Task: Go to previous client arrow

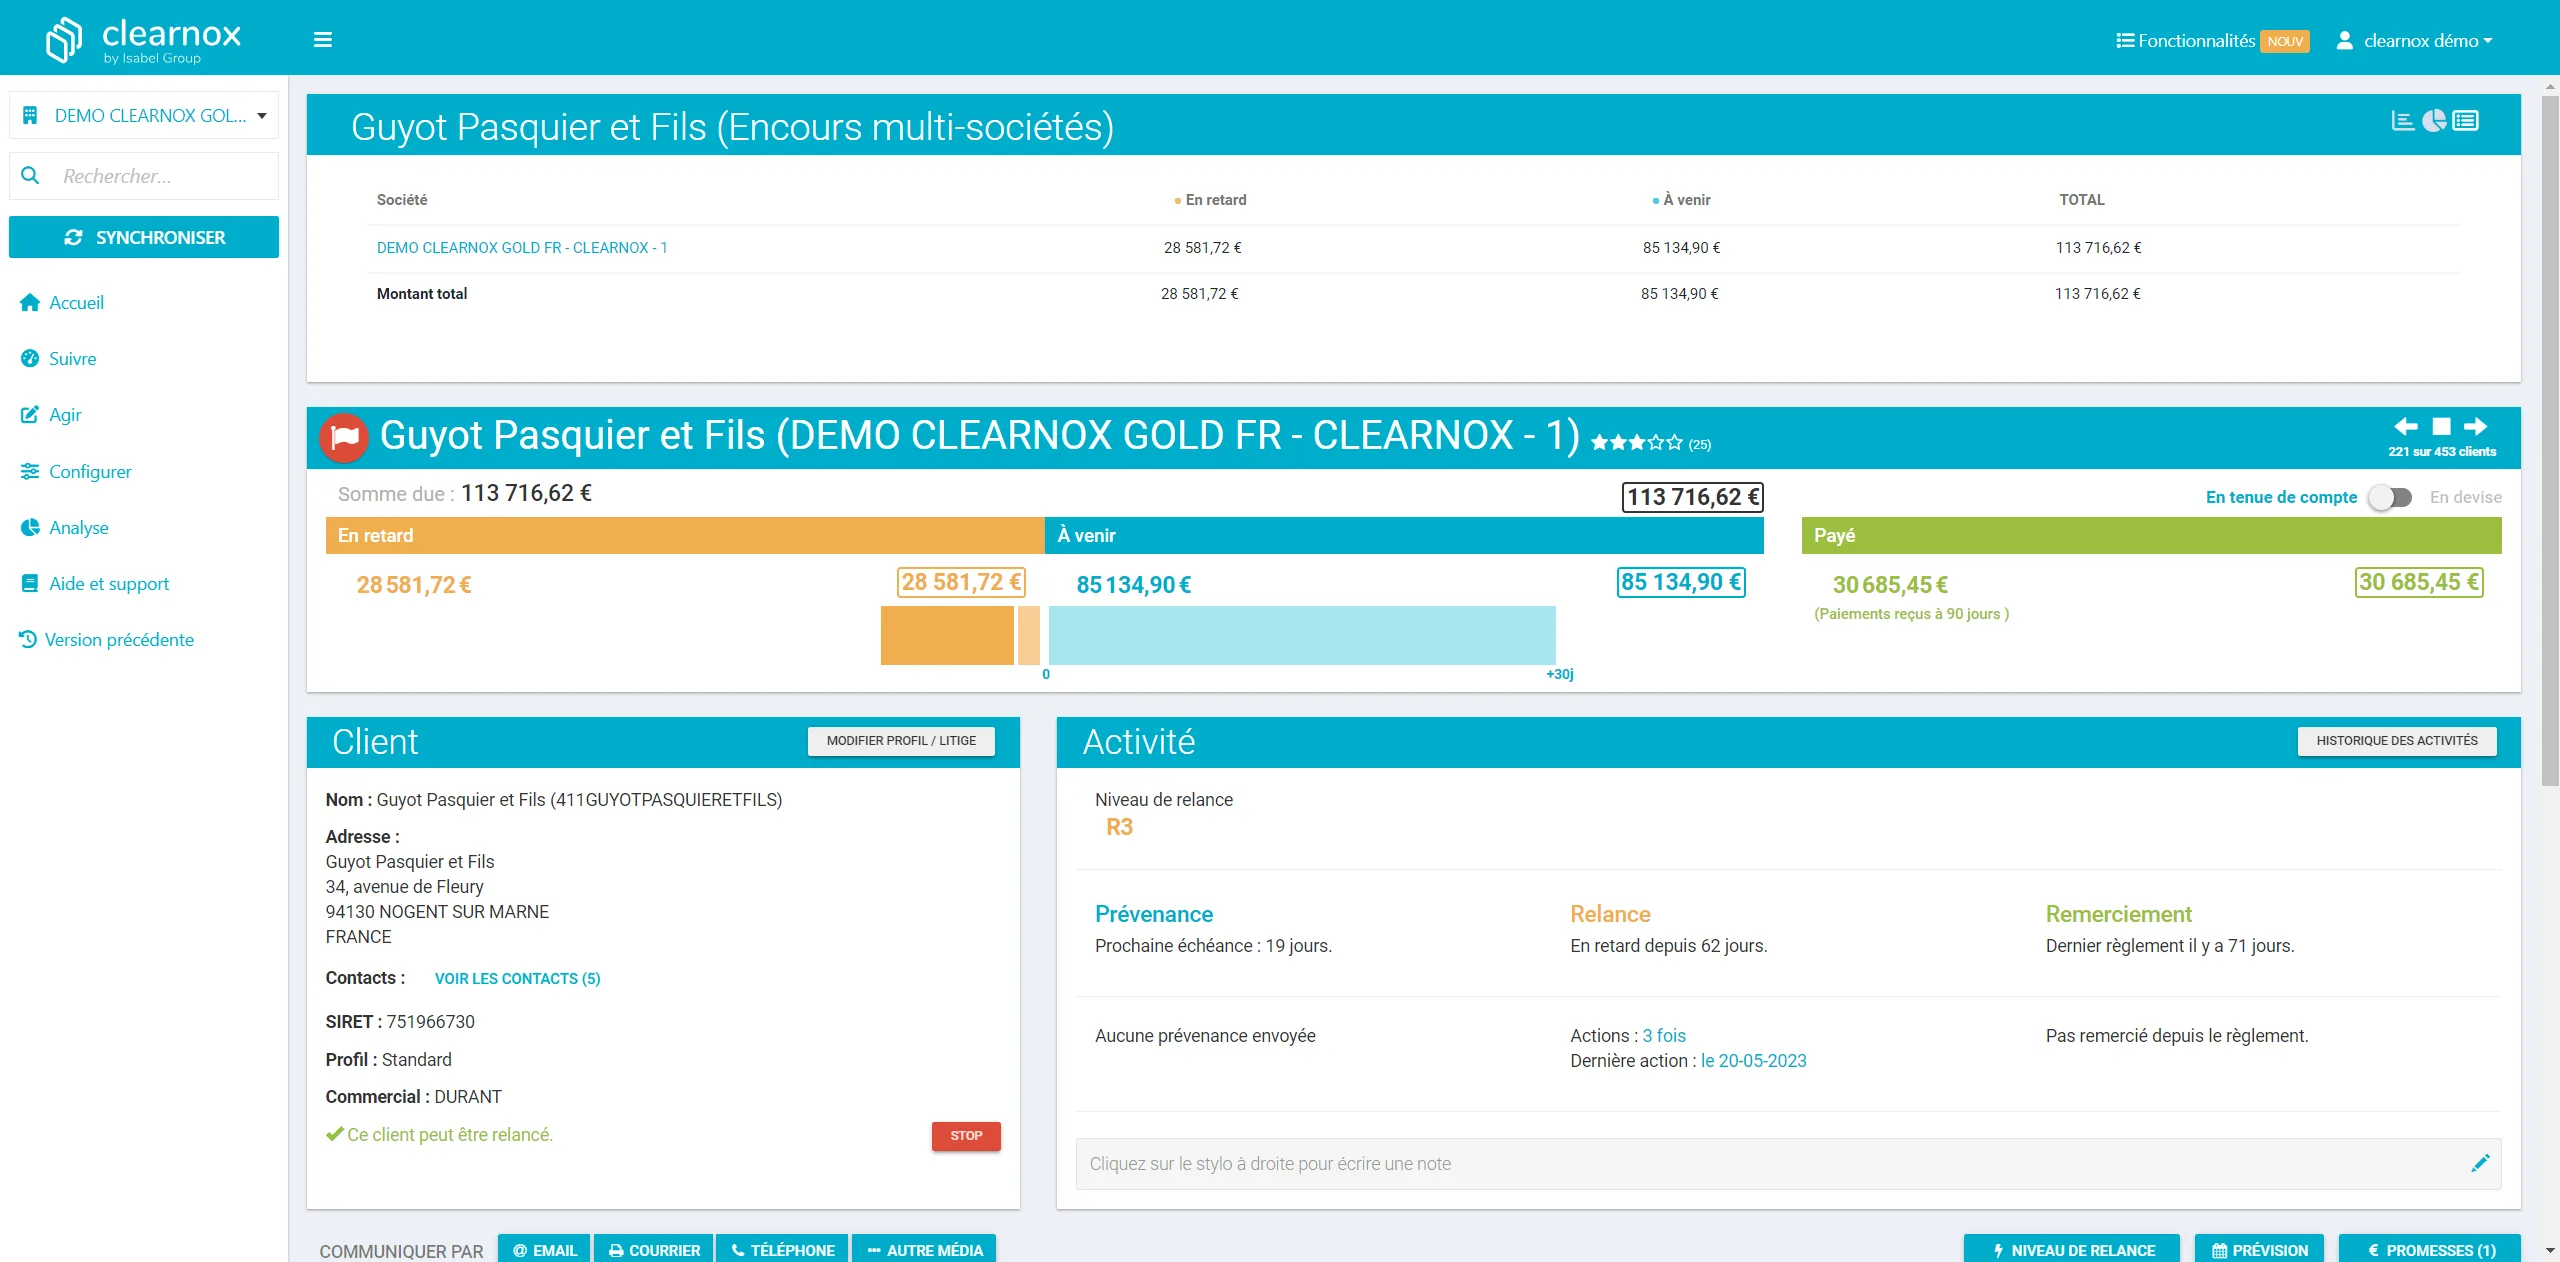Action: 2406,427
